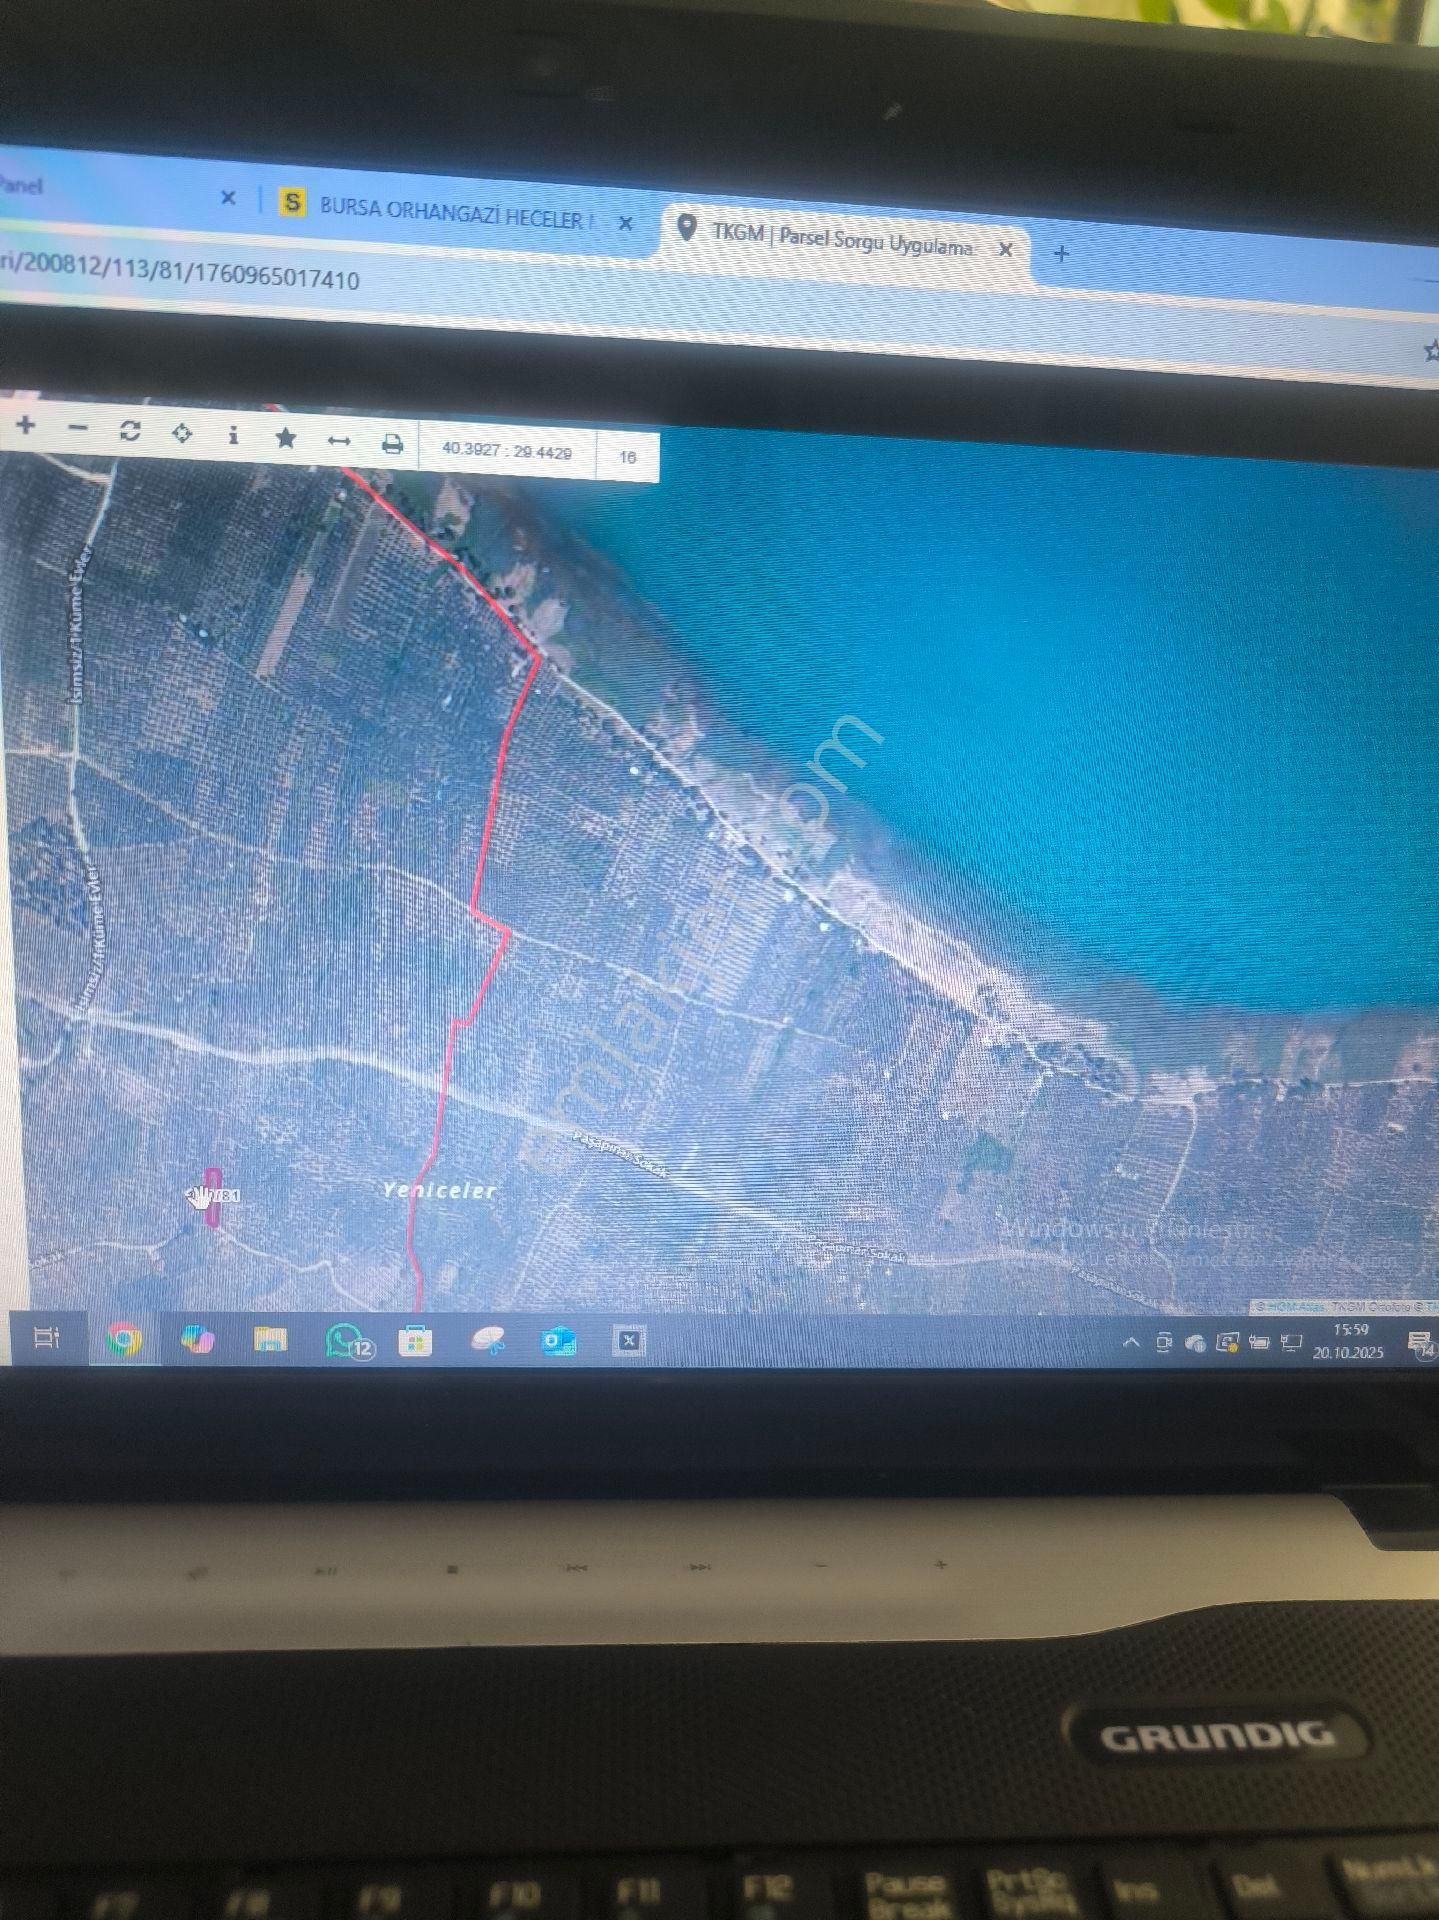This screenshot has height=1920, width=1439.
Task: Bookmark this page with star icon
Action: click(1430, 350)
